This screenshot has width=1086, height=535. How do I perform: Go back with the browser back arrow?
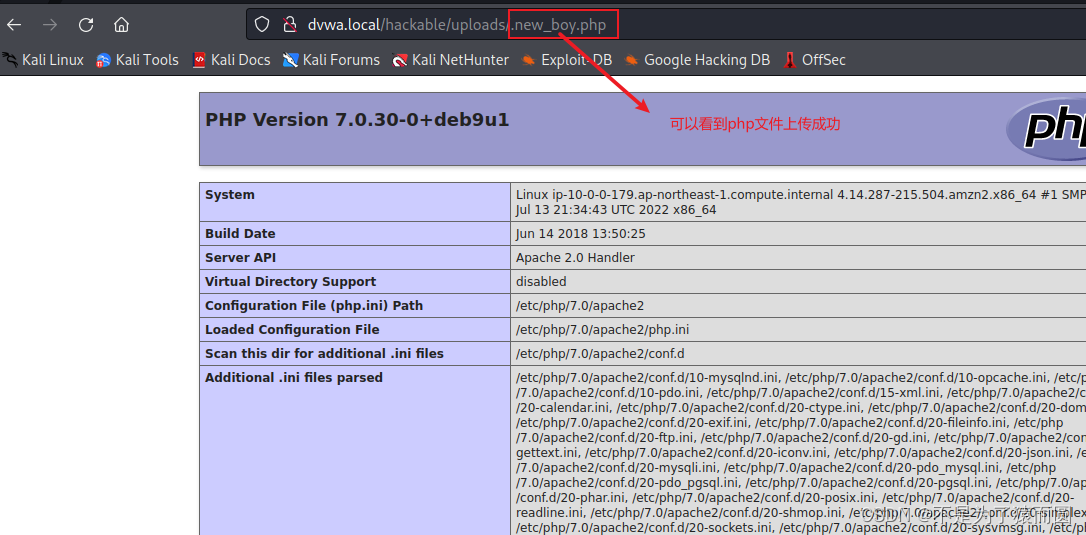click(14, 25)
